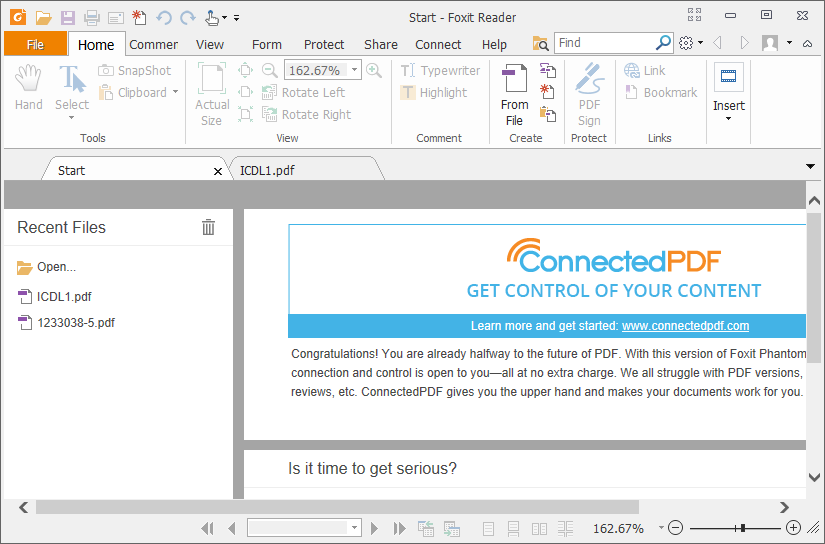Go to the last page in status bar
This screenshot has width=825, height=544.
pyautogui.click(x=399, y=528)
